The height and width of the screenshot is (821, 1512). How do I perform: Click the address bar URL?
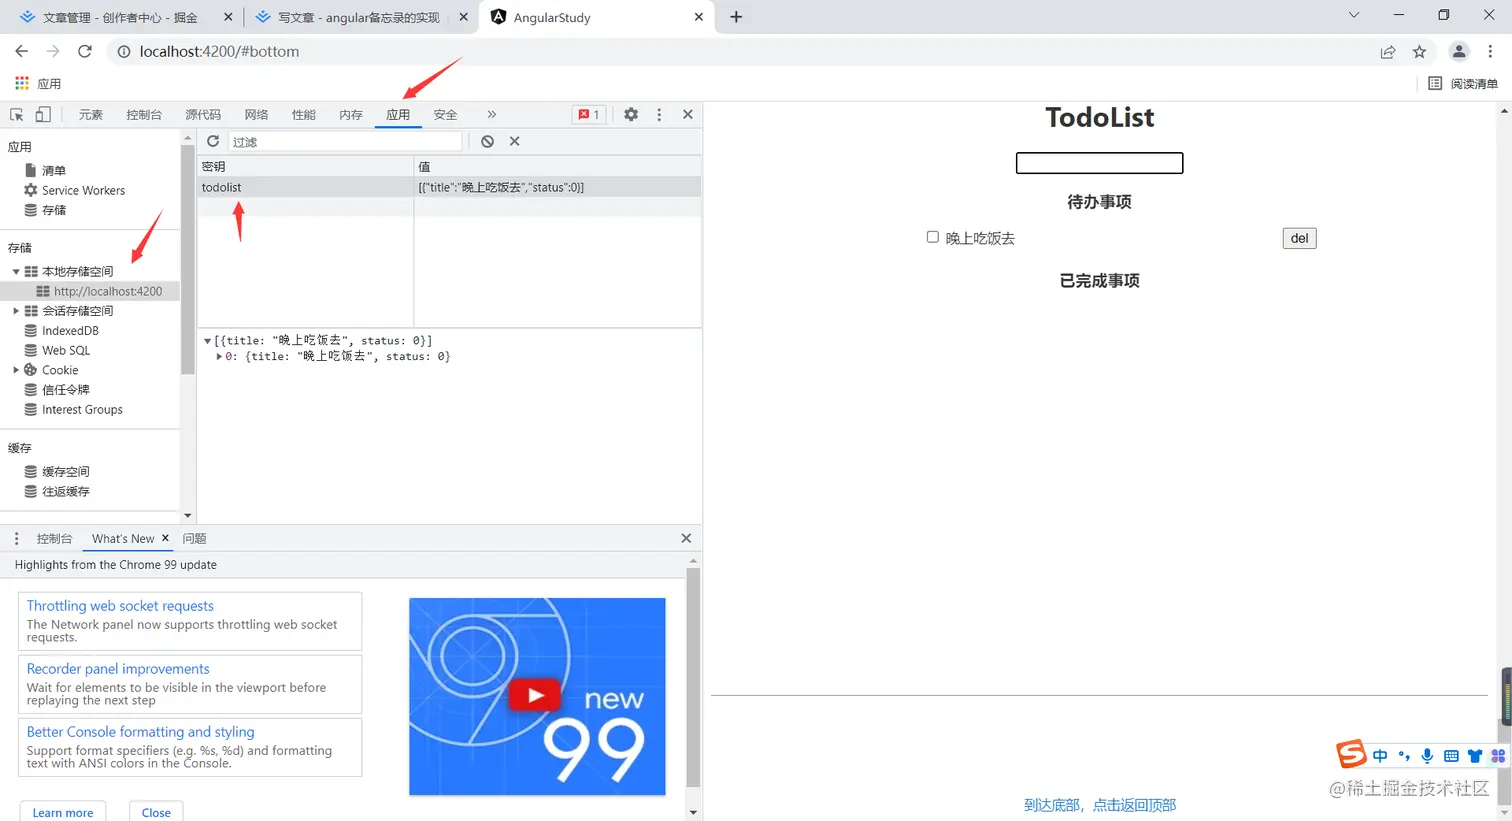point(219,52)
